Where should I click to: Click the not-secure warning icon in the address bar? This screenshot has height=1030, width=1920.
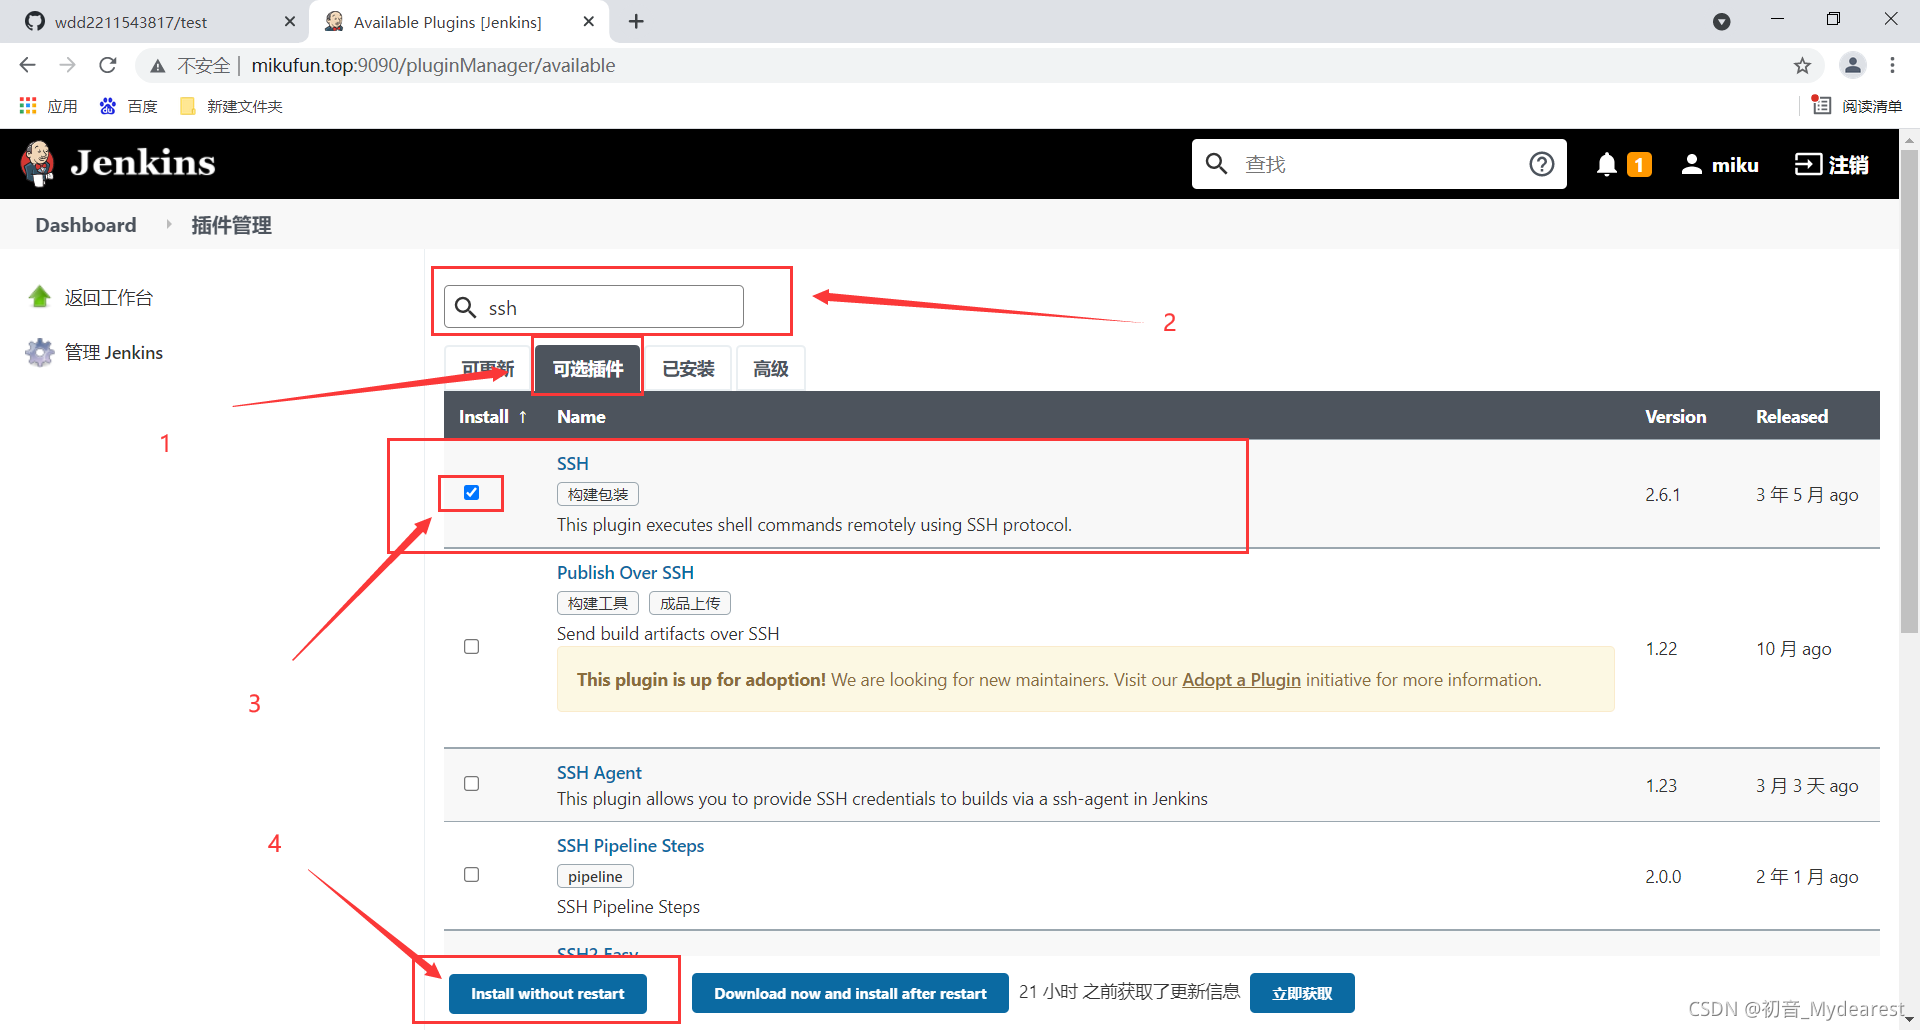157,66
